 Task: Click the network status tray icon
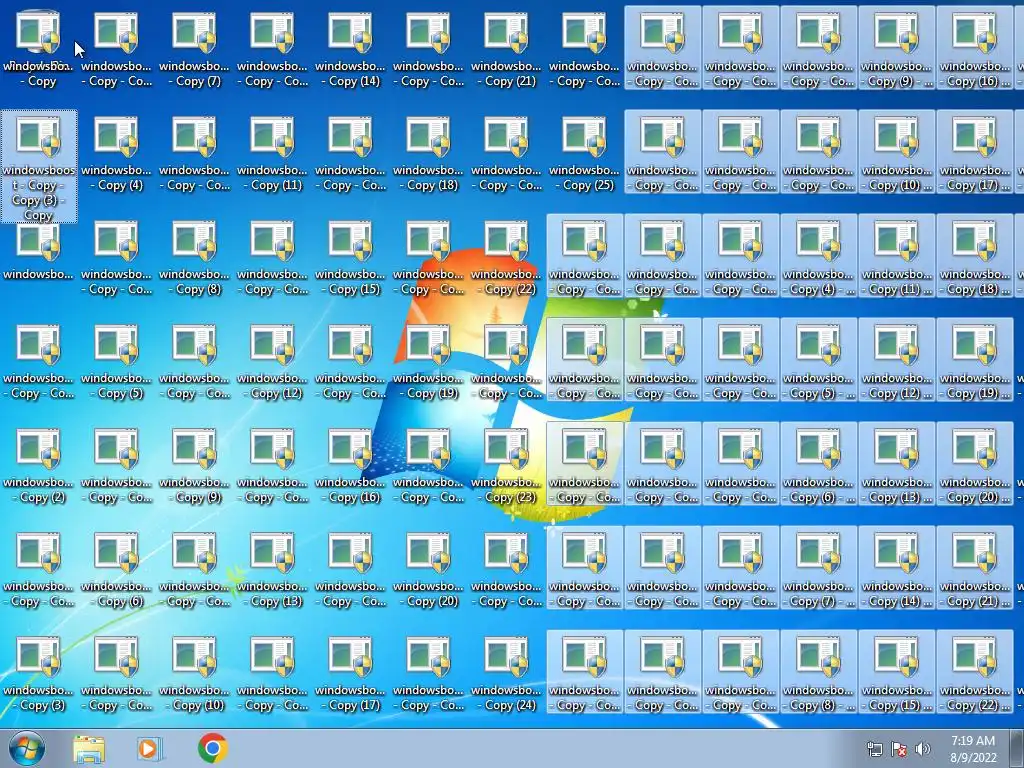coord(874,749)
